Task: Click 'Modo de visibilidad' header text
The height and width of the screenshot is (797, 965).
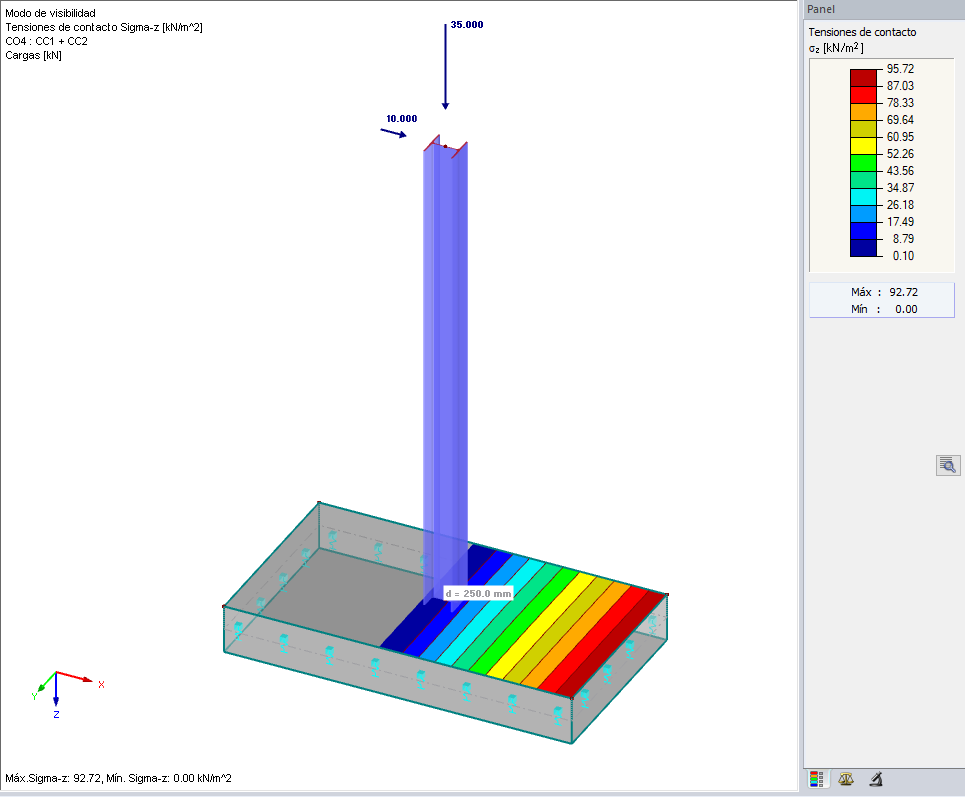Action: point(50,13)
